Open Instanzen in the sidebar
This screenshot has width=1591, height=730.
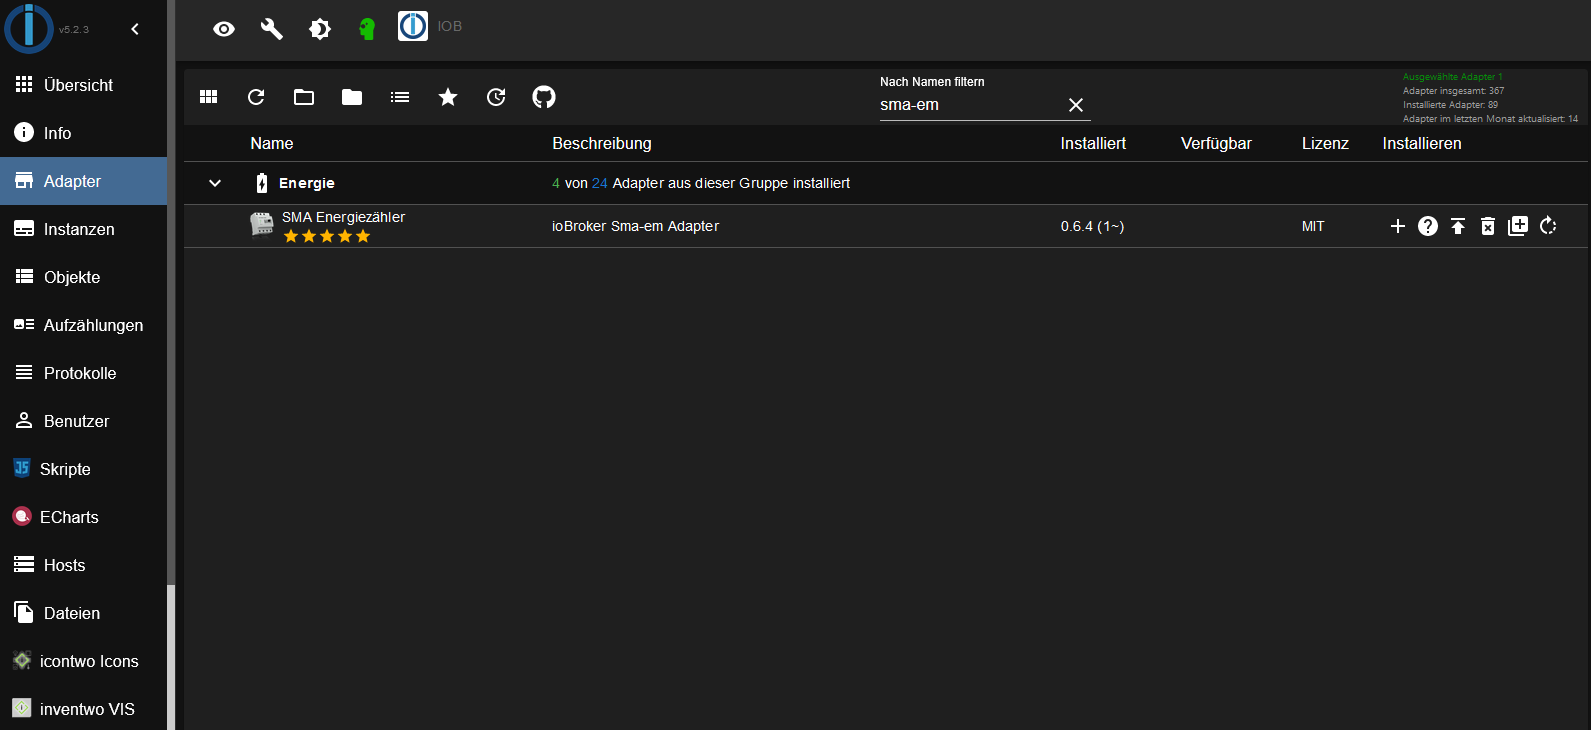84,229
